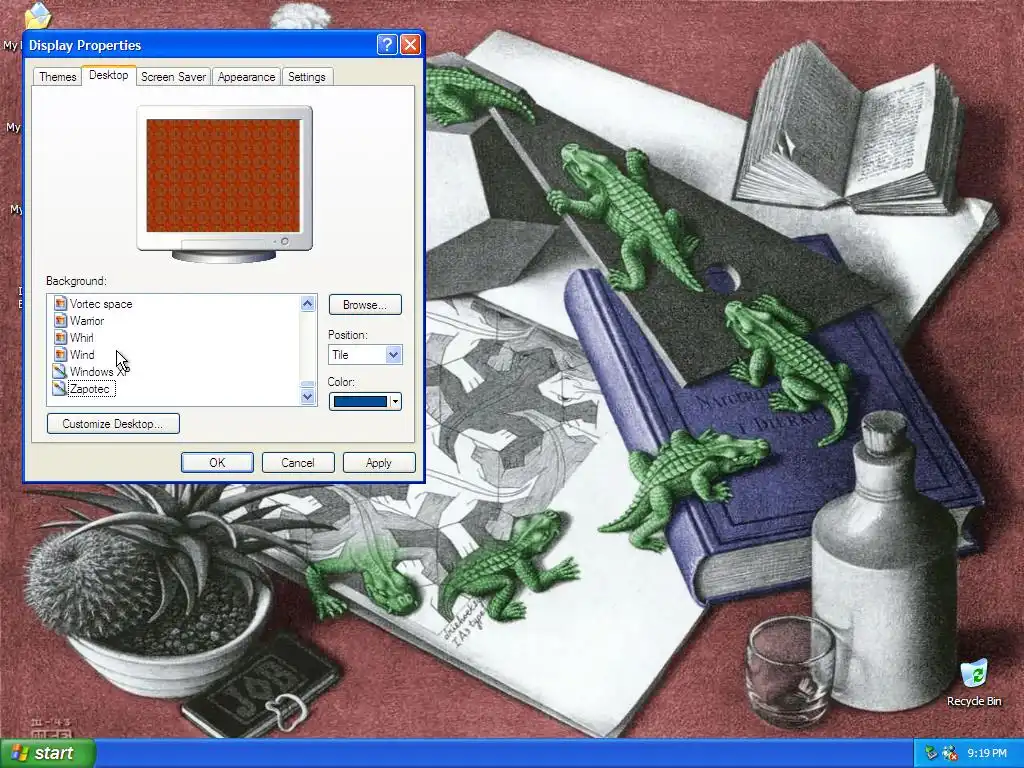Open the Color picker dropdown arrow

[x=395, y=402]
